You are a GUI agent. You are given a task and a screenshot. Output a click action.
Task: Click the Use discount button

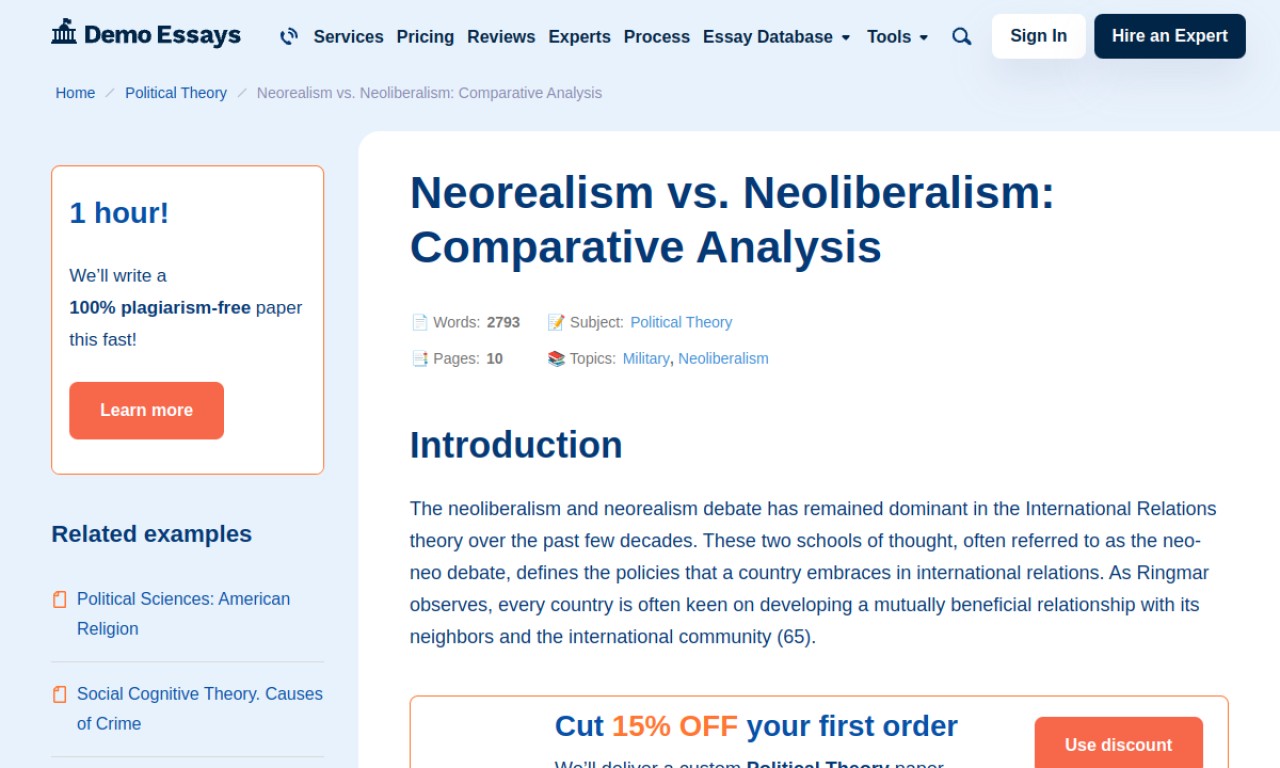pyautogui.click(x=1118, y=744)
